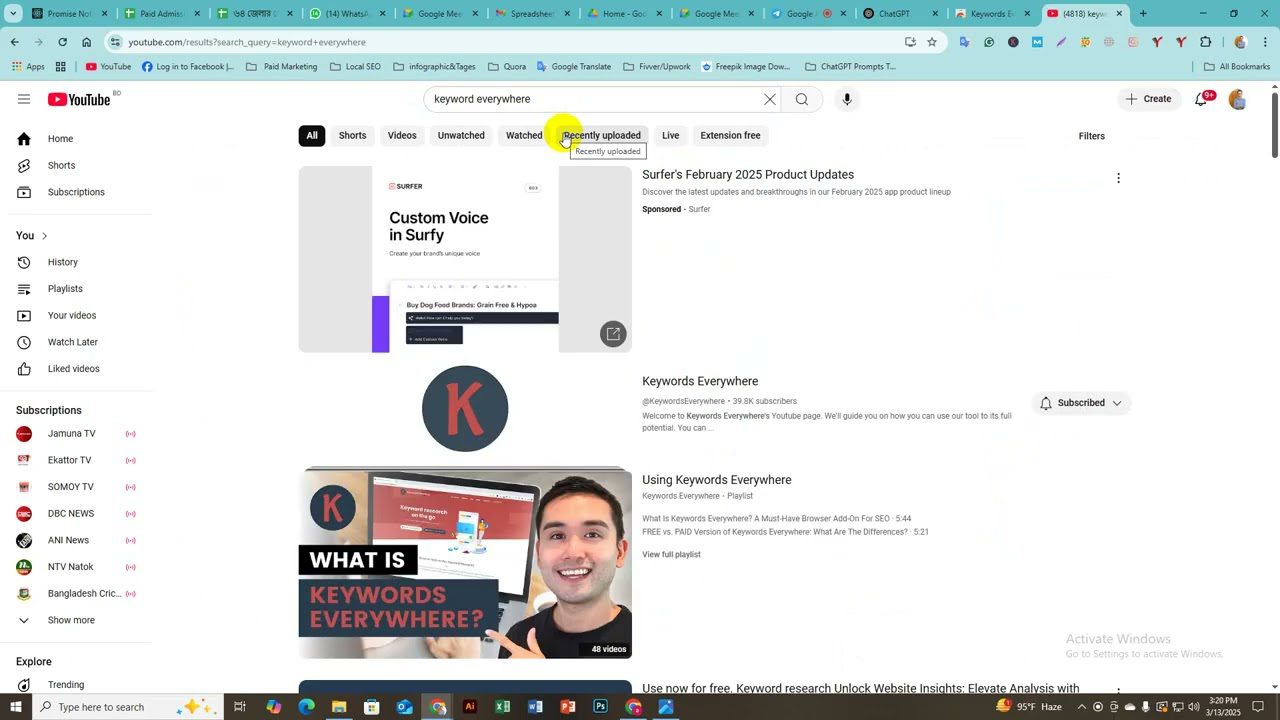Open the Chrome extensions puzzle icon

pyautogui.click(x=1205, y=42)
